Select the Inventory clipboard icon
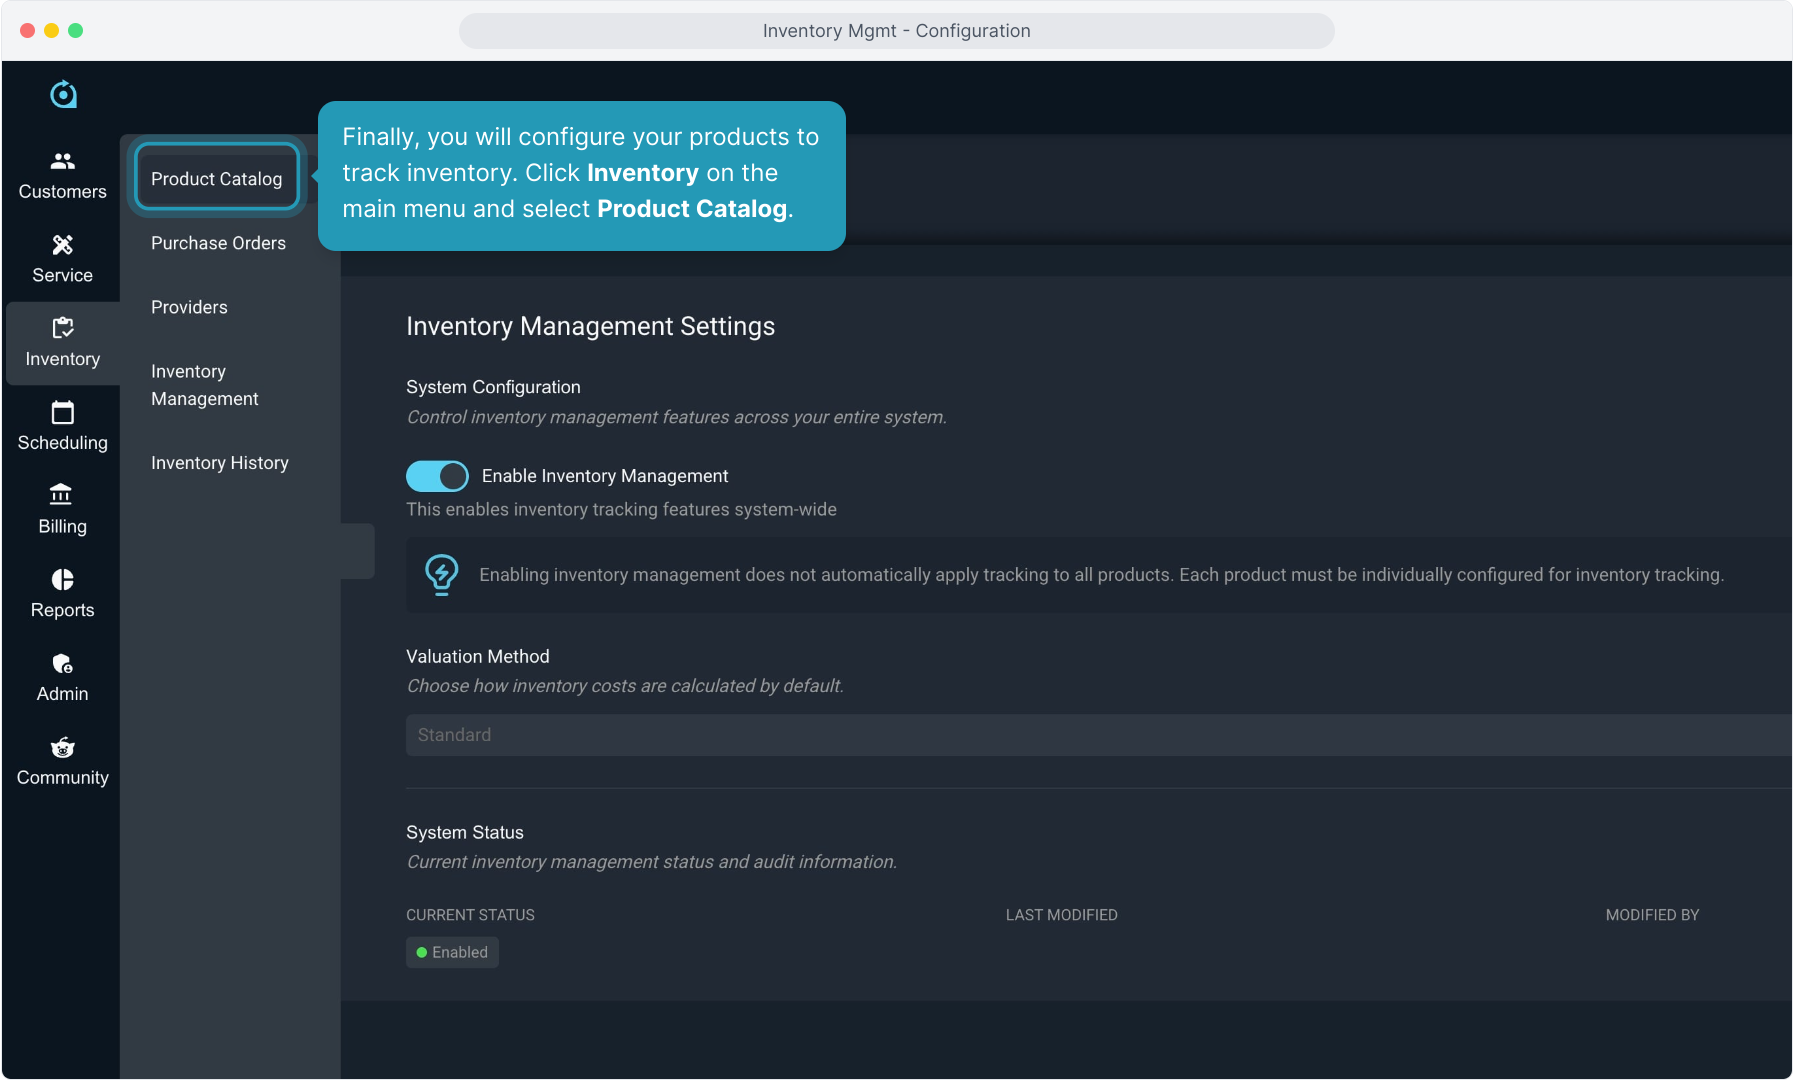 point(62,328)
